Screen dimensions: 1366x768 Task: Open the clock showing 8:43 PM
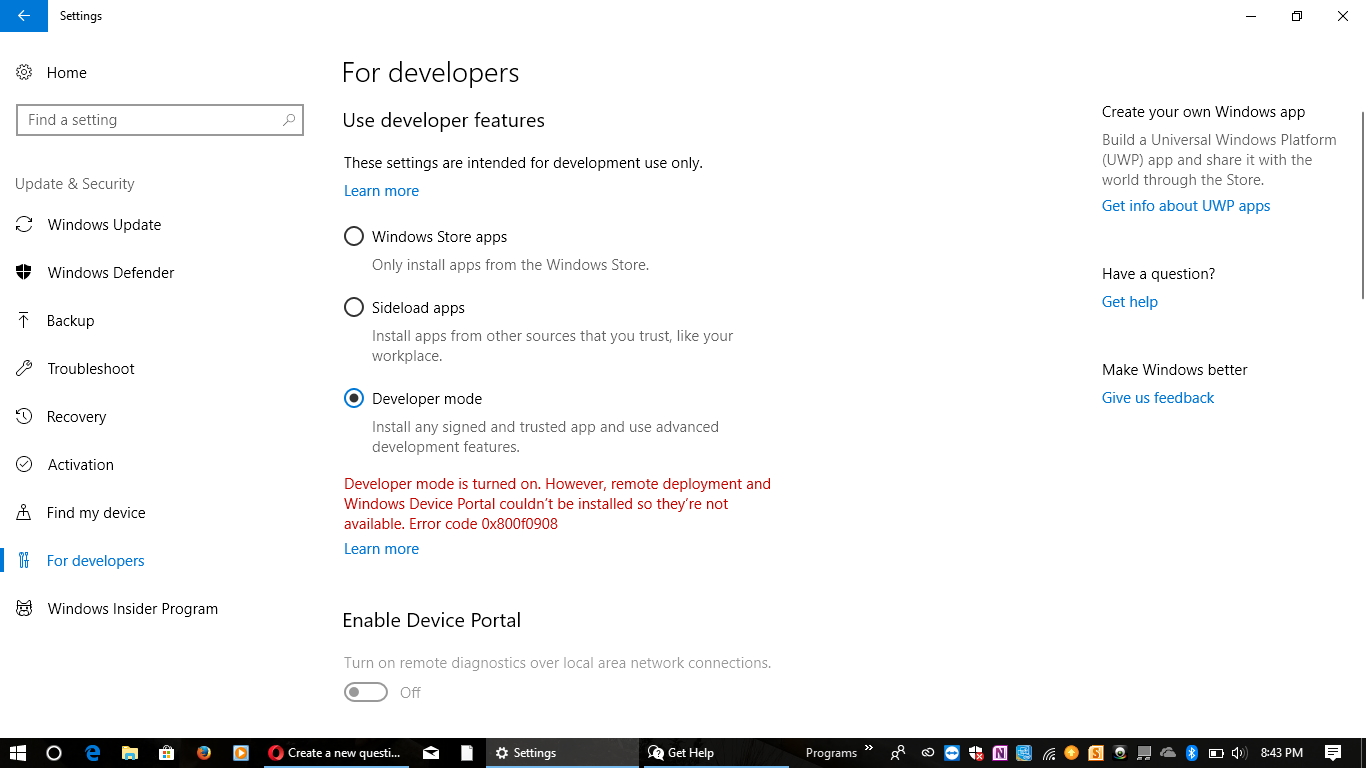pyautogui.click(x=1282, y=753)
